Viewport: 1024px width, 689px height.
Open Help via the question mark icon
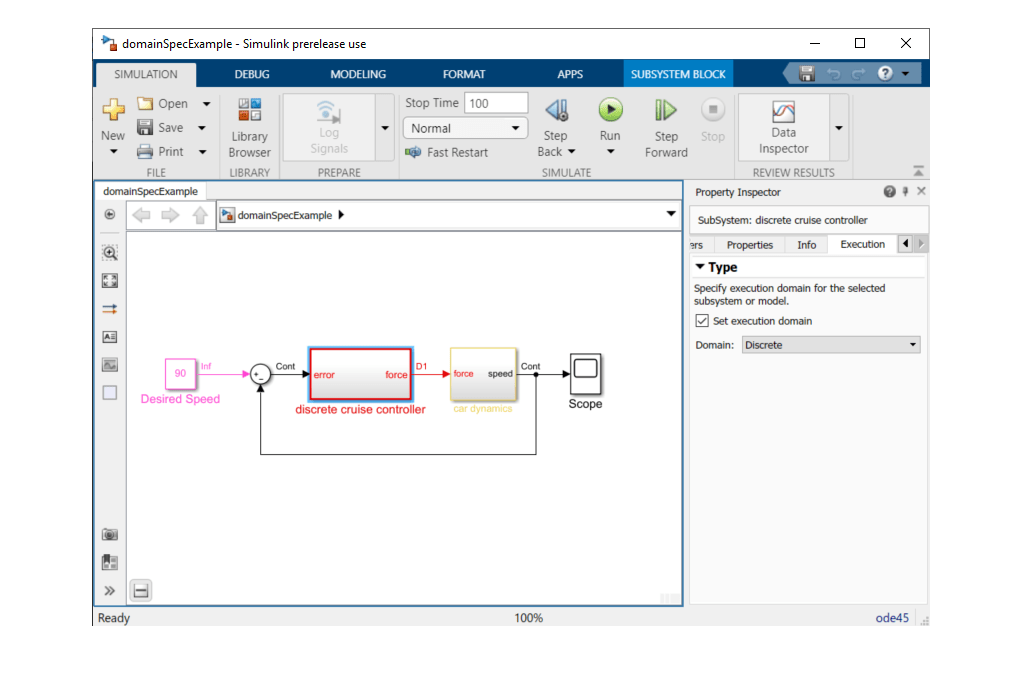[885, 73]
